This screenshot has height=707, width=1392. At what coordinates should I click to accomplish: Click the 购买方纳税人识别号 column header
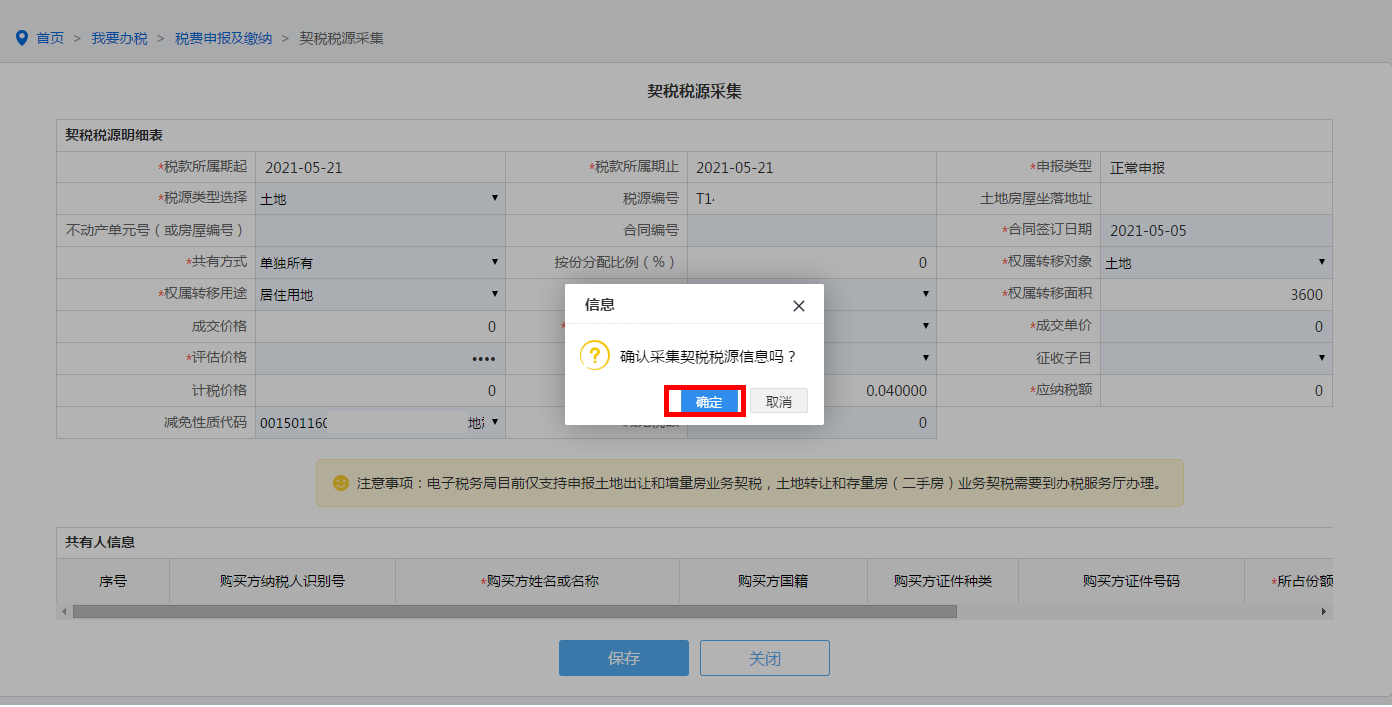[x=282, y=581]
